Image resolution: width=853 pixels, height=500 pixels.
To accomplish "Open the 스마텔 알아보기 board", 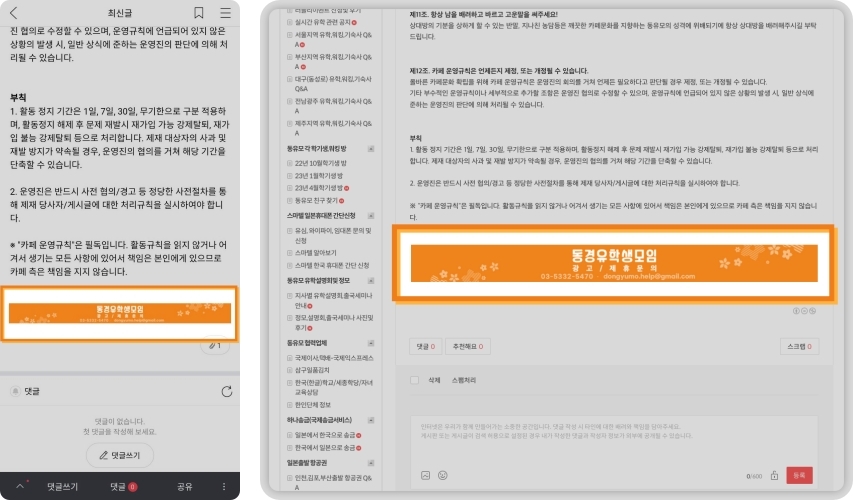I will click(x=316, y=253).
